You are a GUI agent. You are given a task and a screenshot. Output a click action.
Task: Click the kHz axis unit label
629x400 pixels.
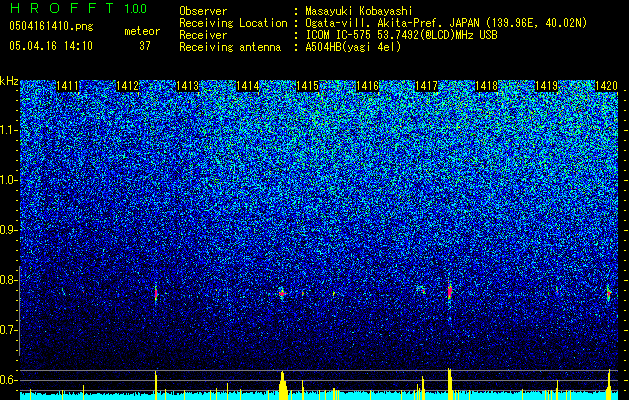coord(9,81)
